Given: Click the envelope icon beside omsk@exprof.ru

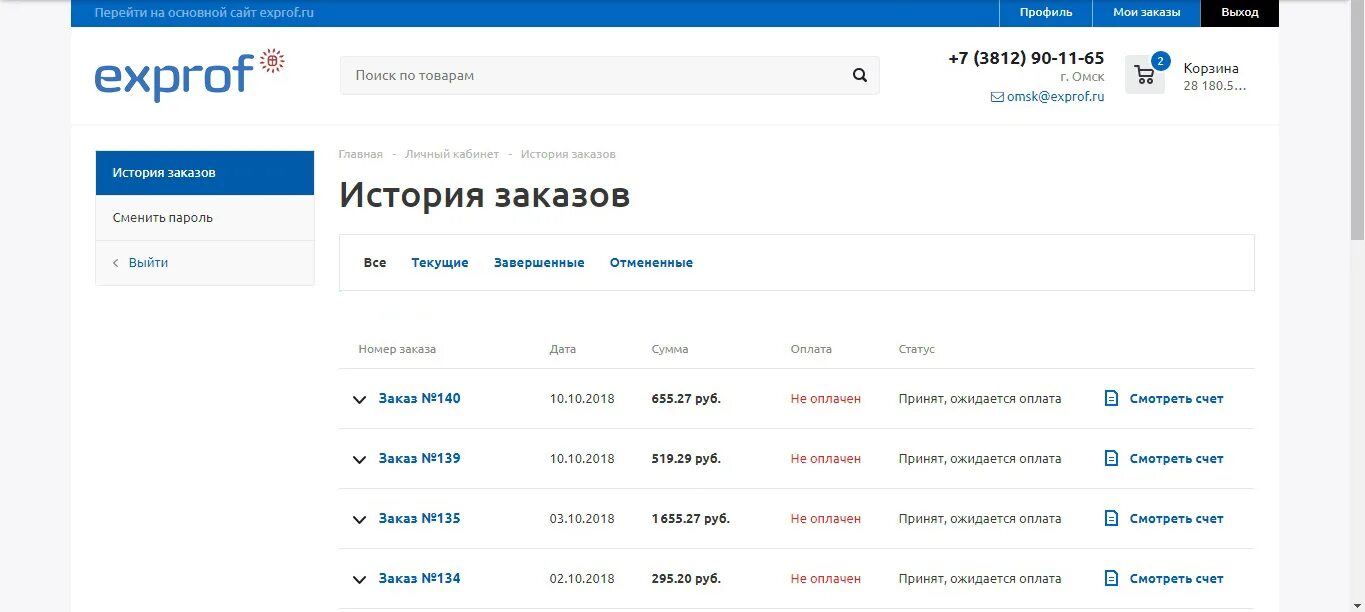Looking at the screenshot, I should tap(997, 97).
